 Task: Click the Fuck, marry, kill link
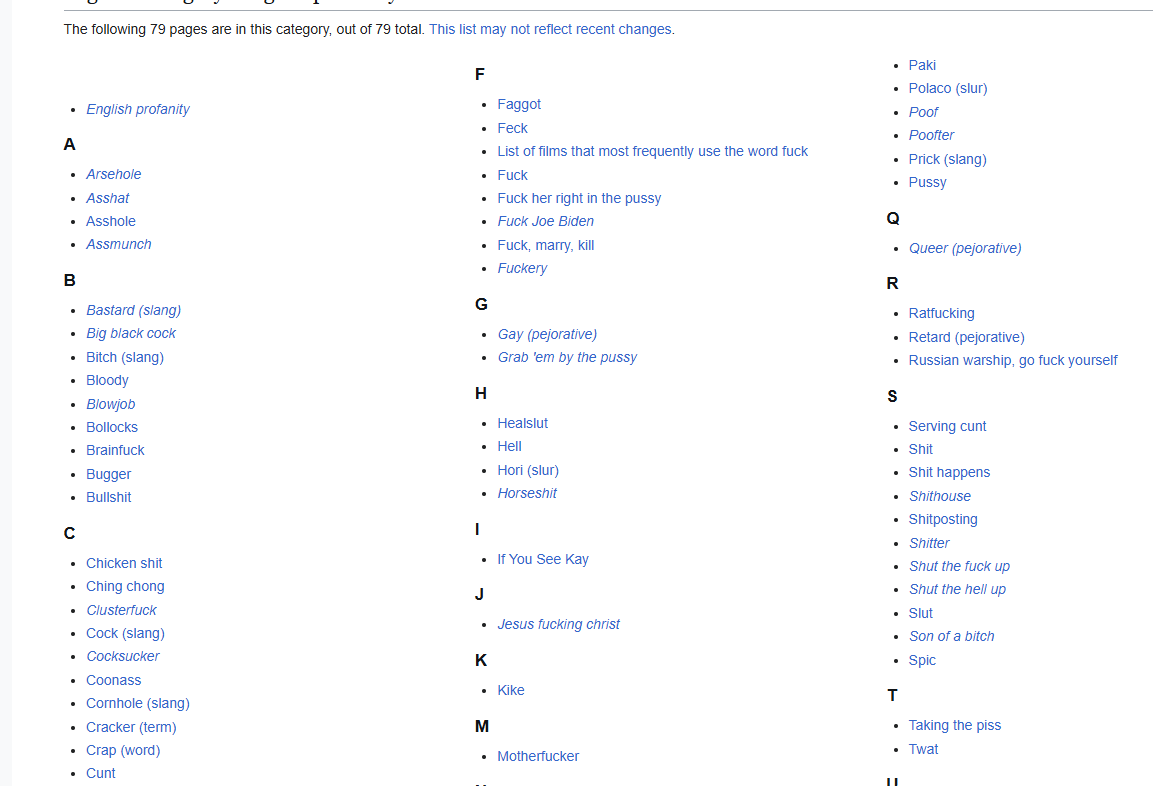coord(546,245)
